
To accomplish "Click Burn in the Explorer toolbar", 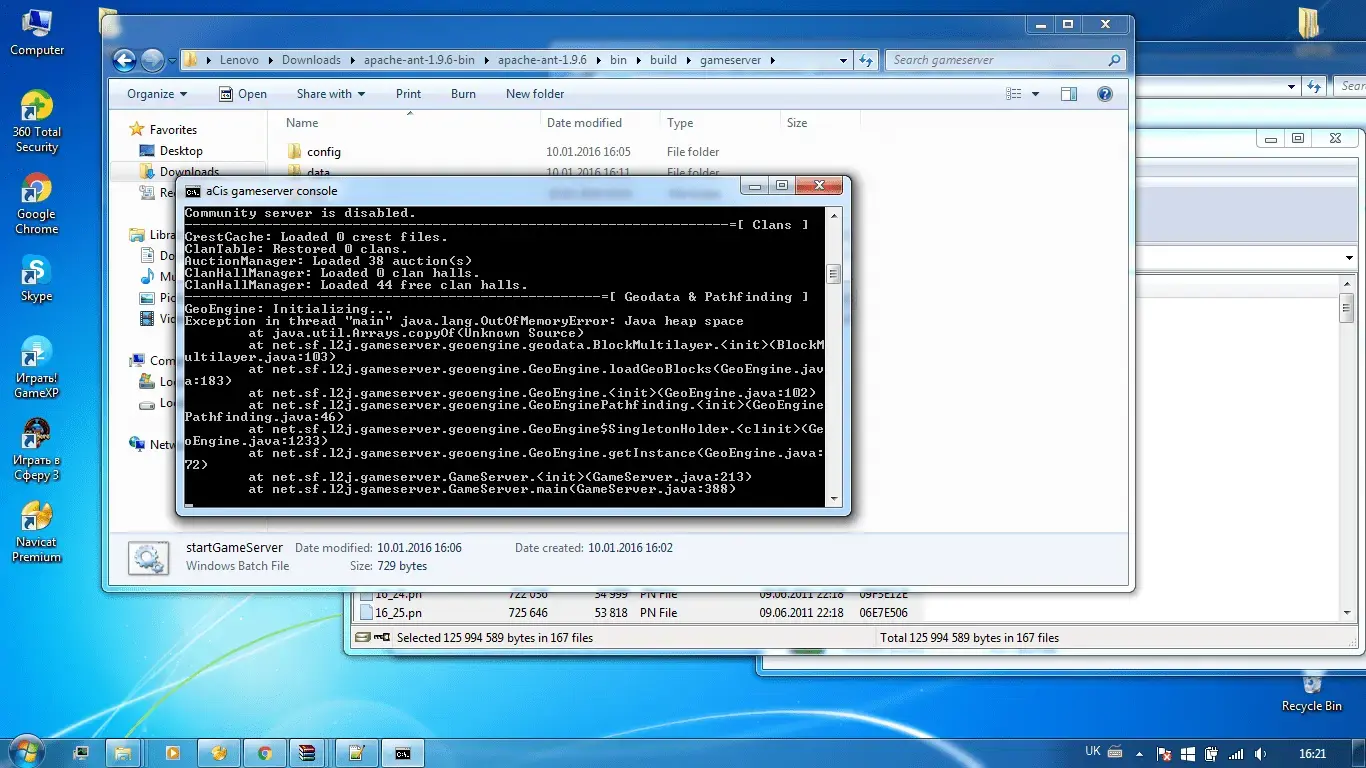I will click(463, 94).
